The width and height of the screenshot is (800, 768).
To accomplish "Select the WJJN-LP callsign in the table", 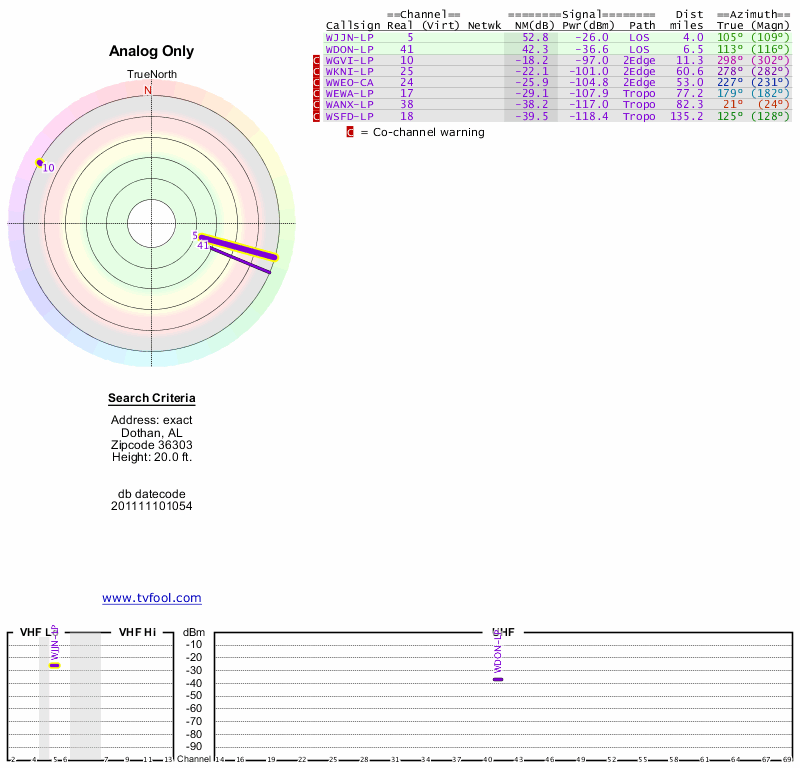I will pyautogui.click(x=350, y=37).
